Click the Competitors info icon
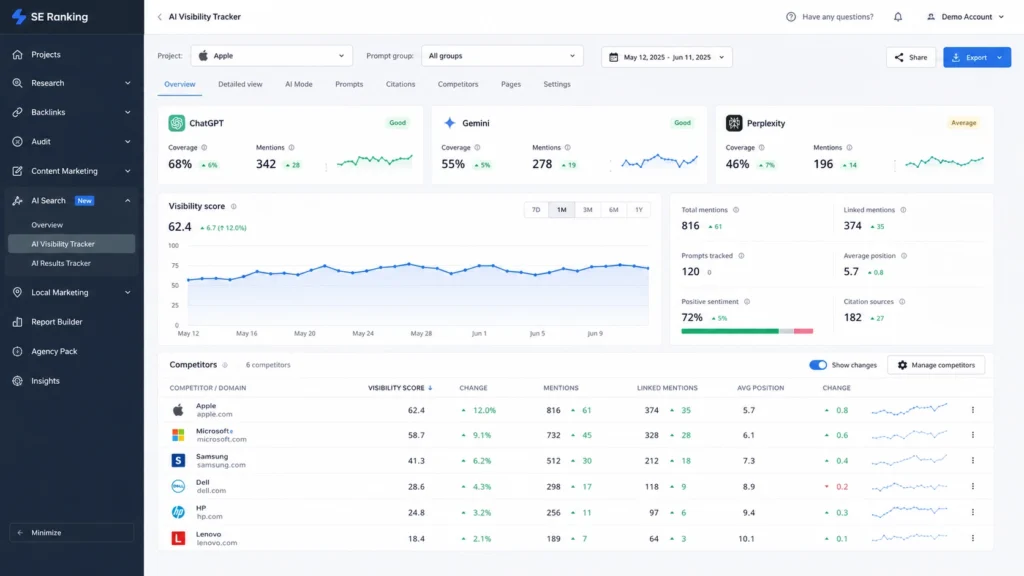The image size is (1024, 576). [x=225, y=365]
